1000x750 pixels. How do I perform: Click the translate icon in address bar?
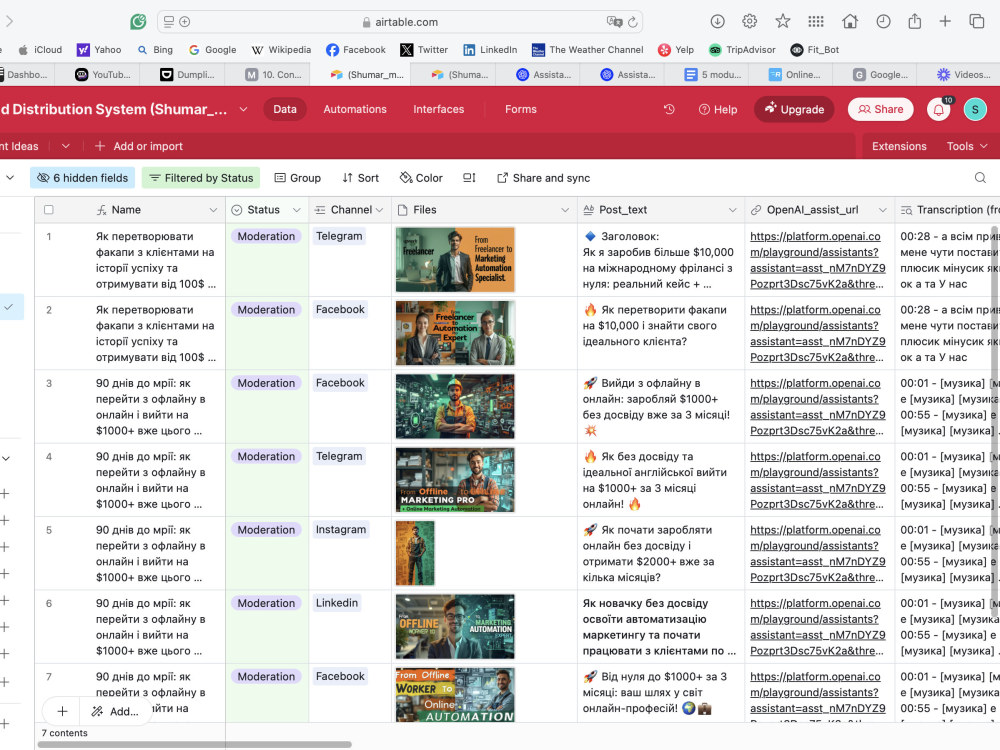tap(614, 22)
